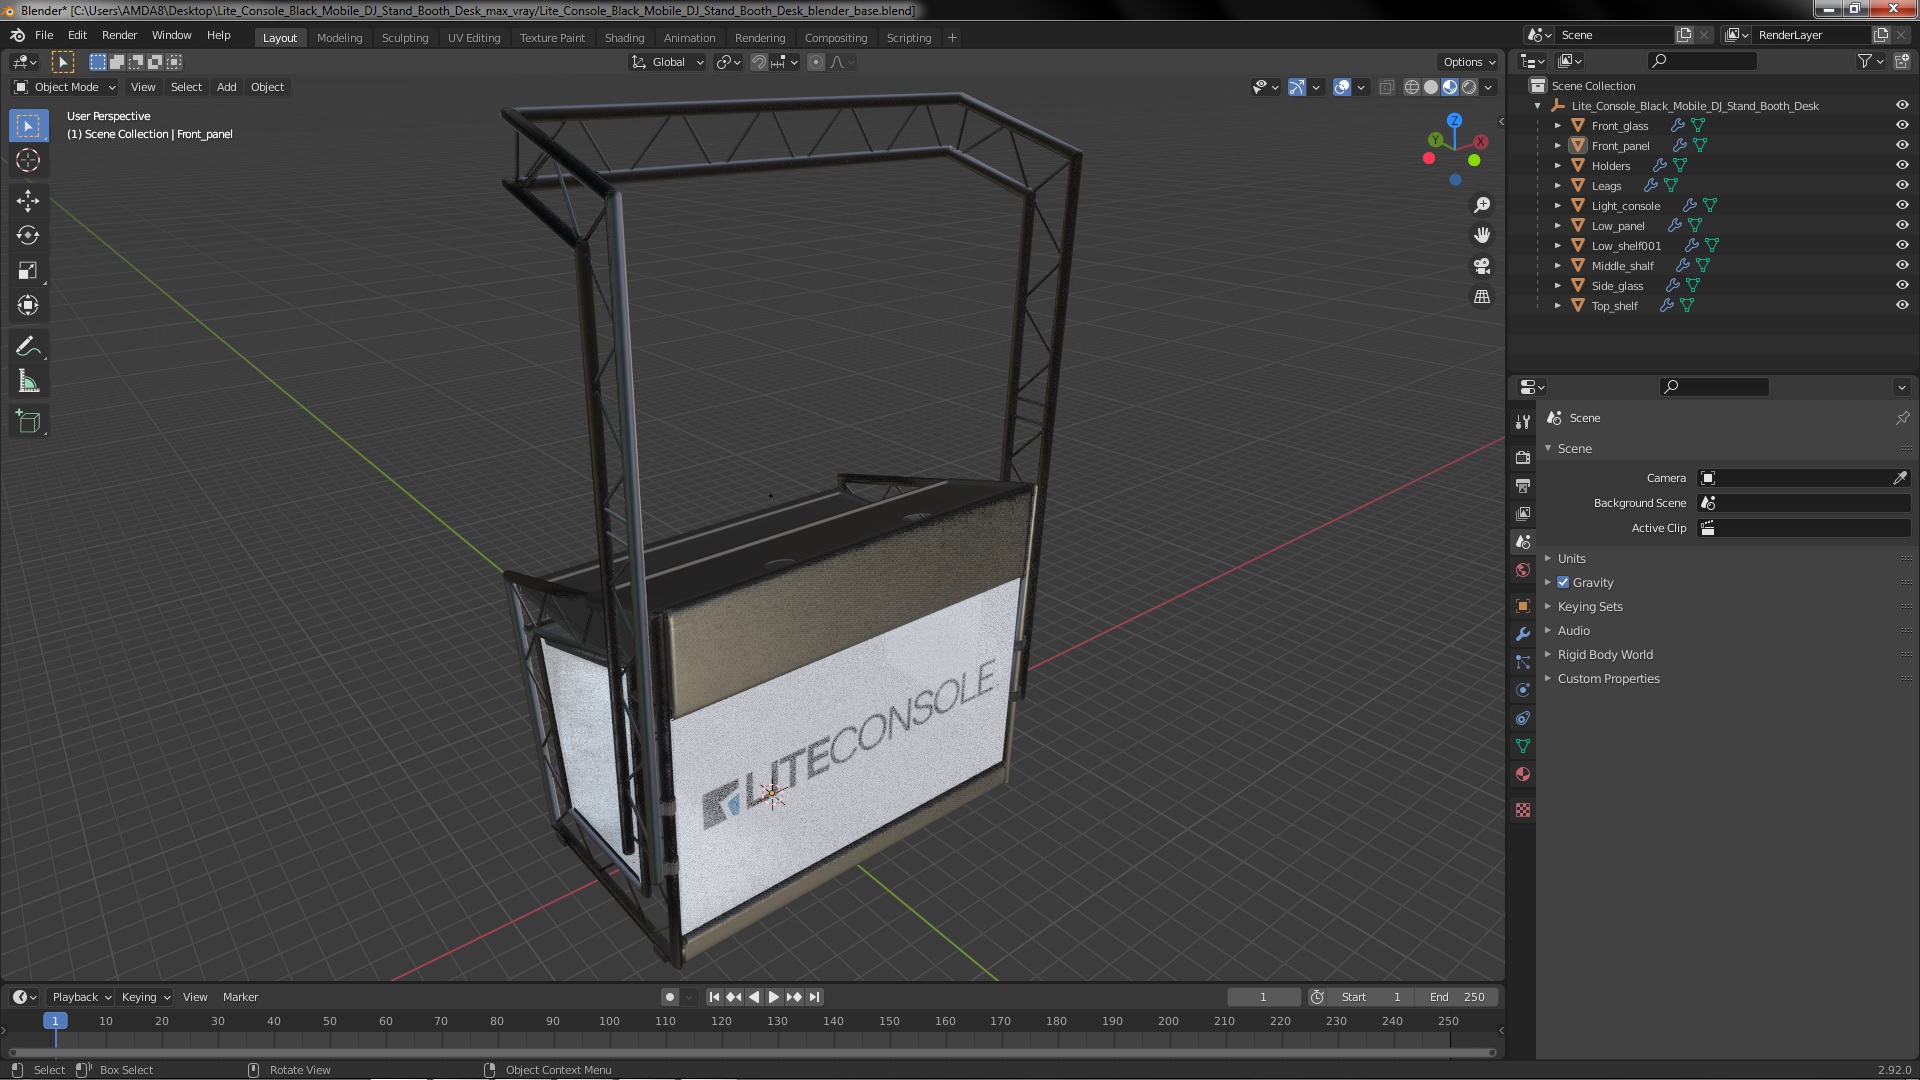Open the Add menu in viewport
Screen dimensions: 1920x1080
[x=227, y=87]
